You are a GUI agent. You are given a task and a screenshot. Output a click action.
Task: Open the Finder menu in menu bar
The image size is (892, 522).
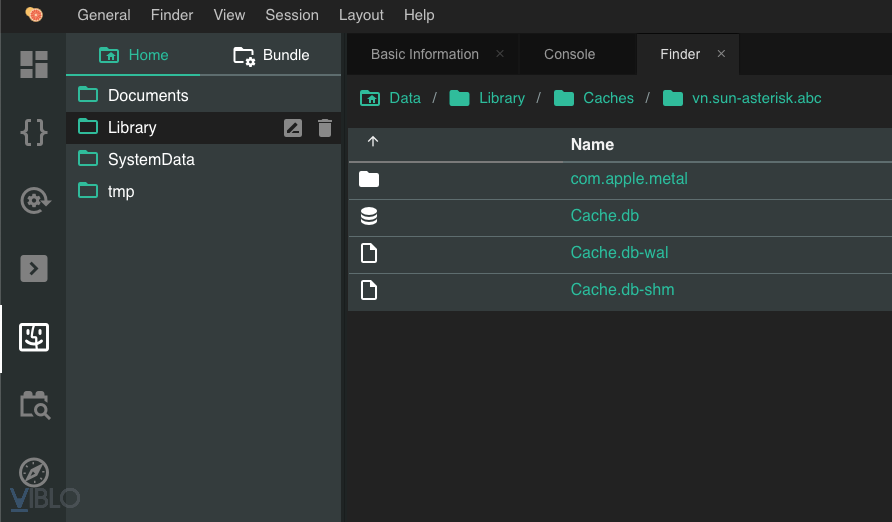point(172,15)
